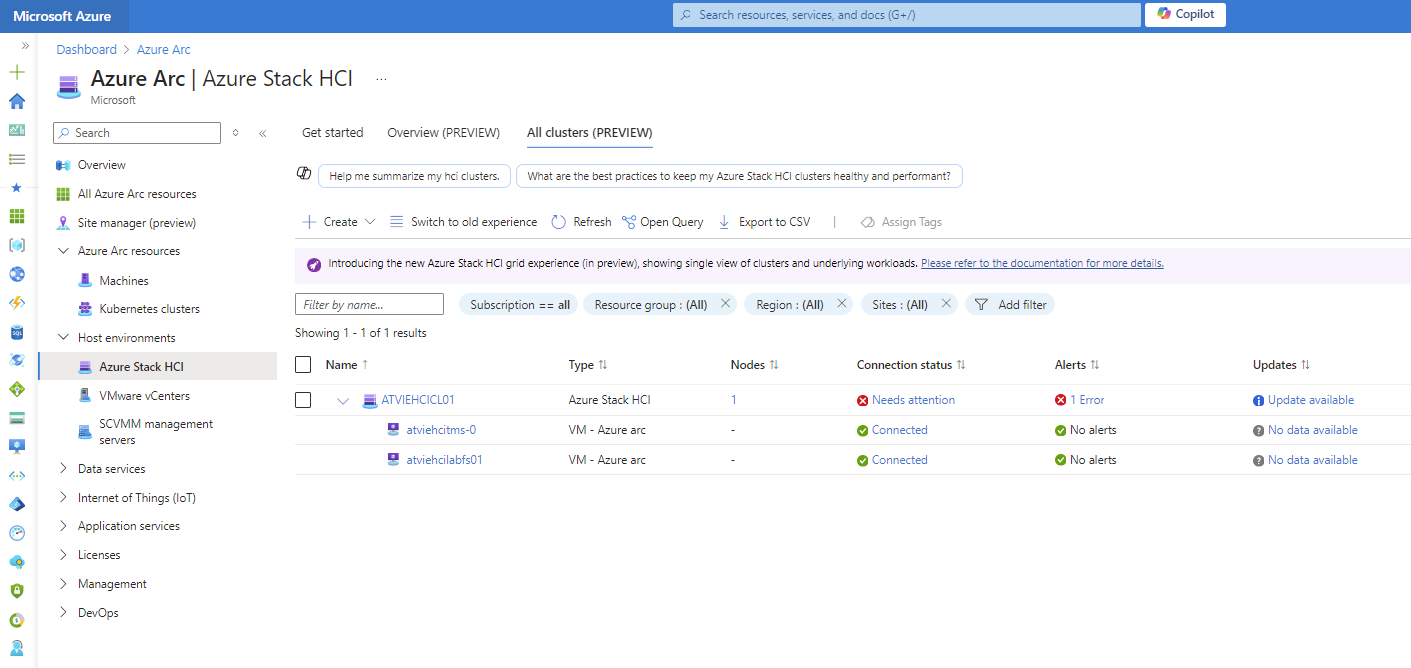Open the Create dropdown in toolbar
Screen dimensions: 1411x668
coord(339,222)
